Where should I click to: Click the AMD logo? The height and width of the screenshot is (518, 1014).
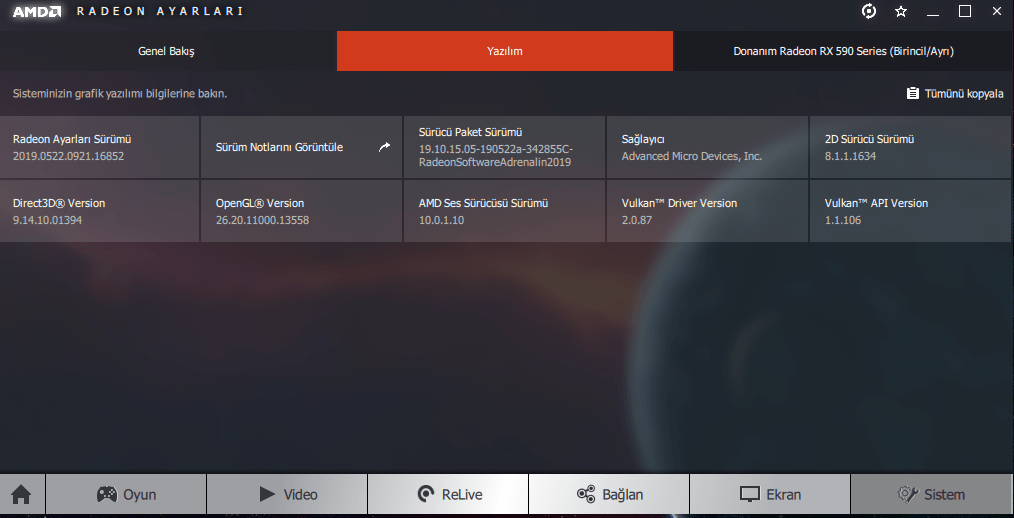[38, 11]
